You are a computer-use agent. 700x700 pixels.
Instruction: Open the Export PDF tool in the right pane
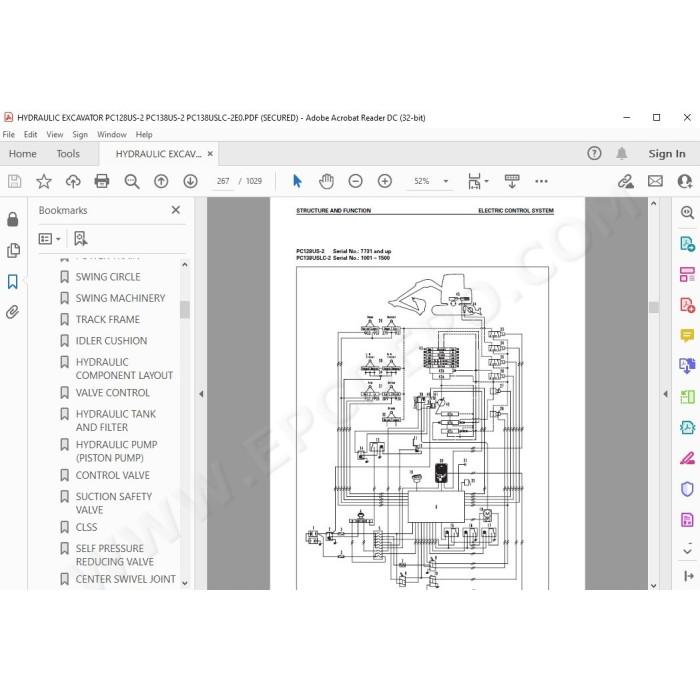click(687, 244)
